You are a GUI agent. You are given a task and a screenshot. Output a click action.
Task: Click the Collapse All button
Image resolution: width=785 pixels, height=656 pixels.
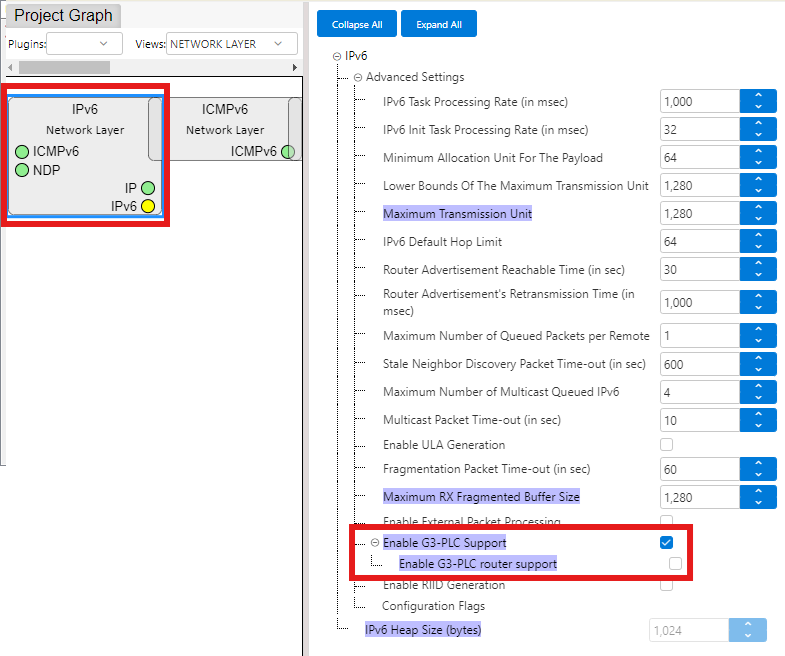click(x=357, y=24)
